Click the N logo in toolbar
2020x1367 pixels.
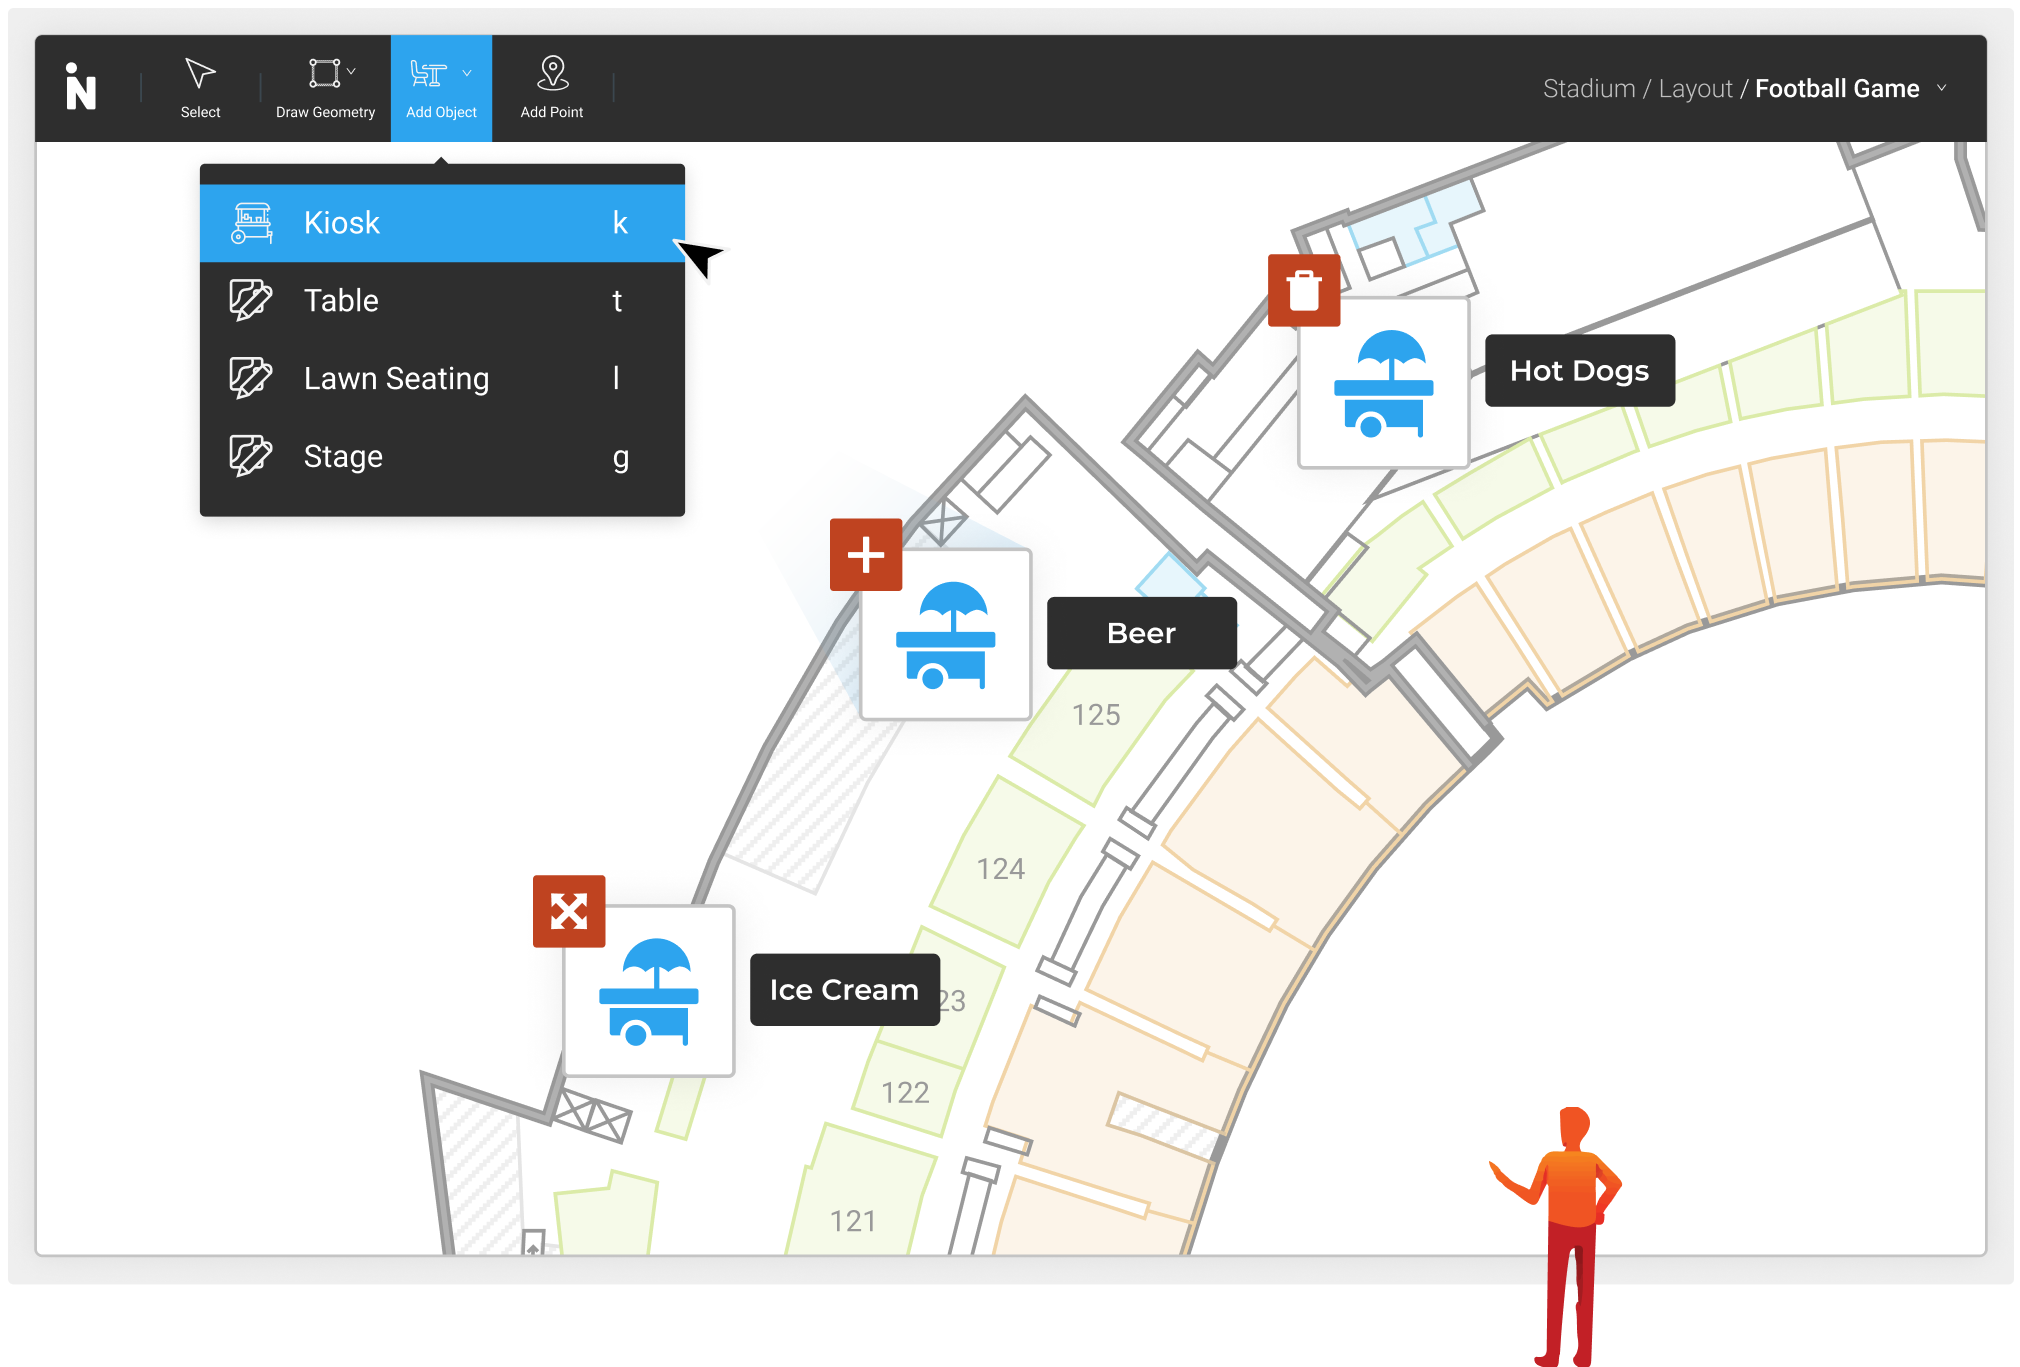point(80,88)
